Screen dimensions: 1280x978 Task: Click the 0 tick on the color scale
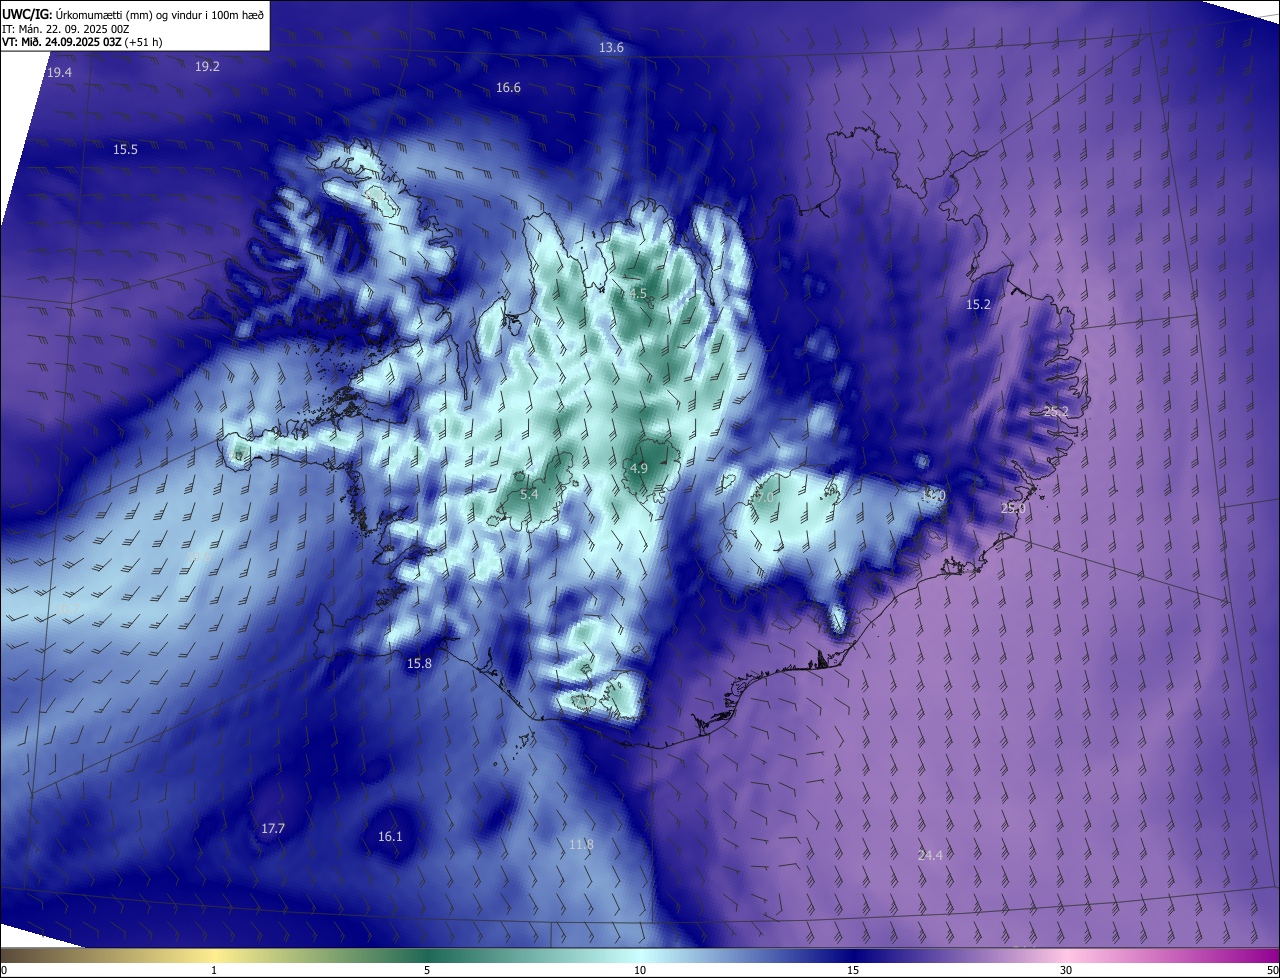coord(3,970)
